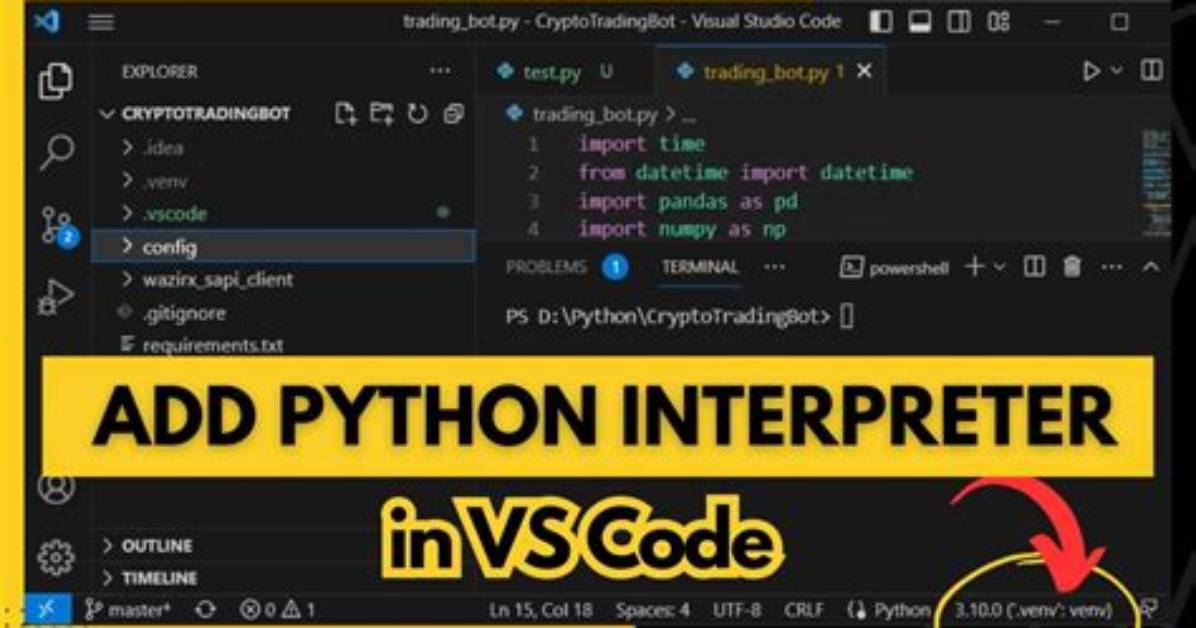The height and width of the screenshot is (628, 1196).
Task: Select interpreter 3.10.0 ('.venv': venv)
Action: click(1033, 610)
